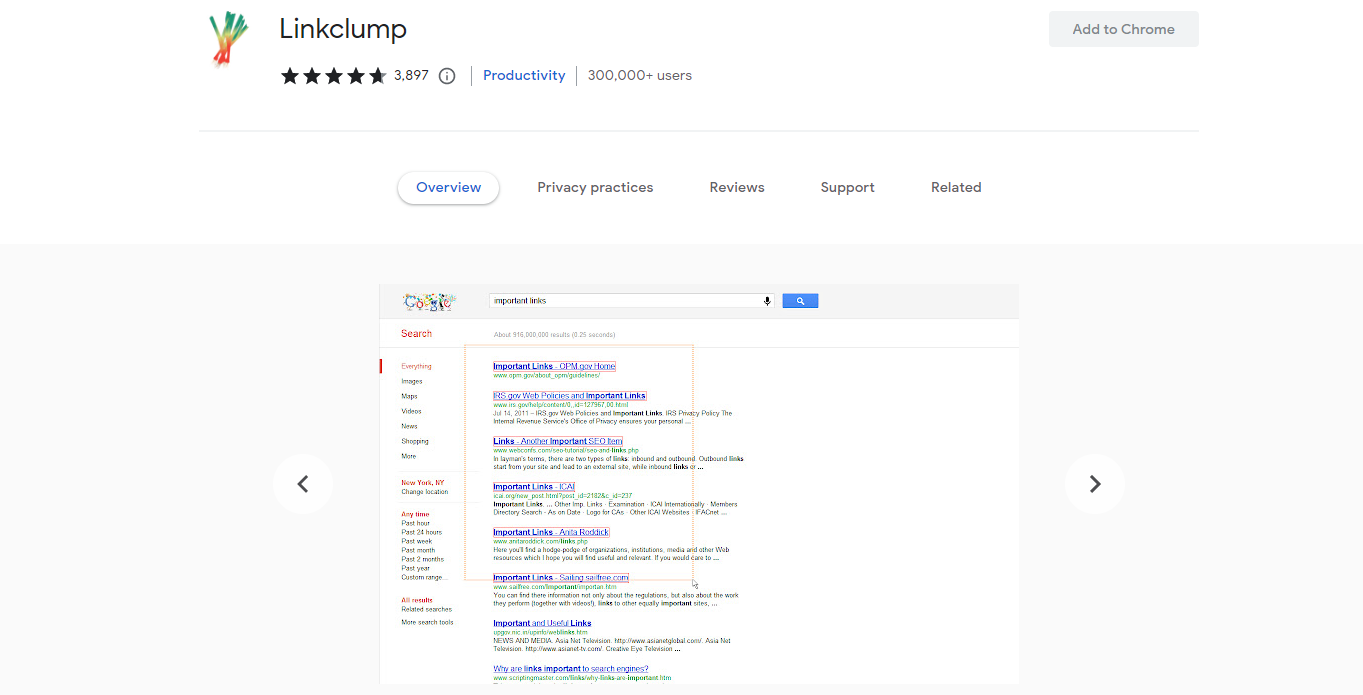Go to the previous screenshot arrow
Image resolution: width=1363 pixels, height=695 pixels.
tap(303, 484)
